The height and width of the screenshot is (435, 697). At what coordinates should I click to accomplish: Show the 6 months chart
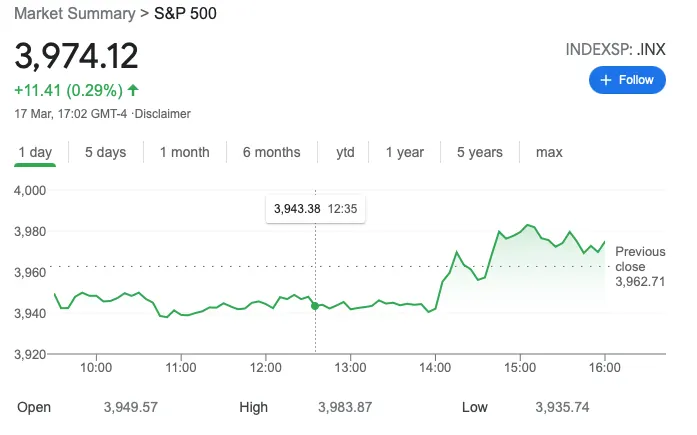coord(271,152)
